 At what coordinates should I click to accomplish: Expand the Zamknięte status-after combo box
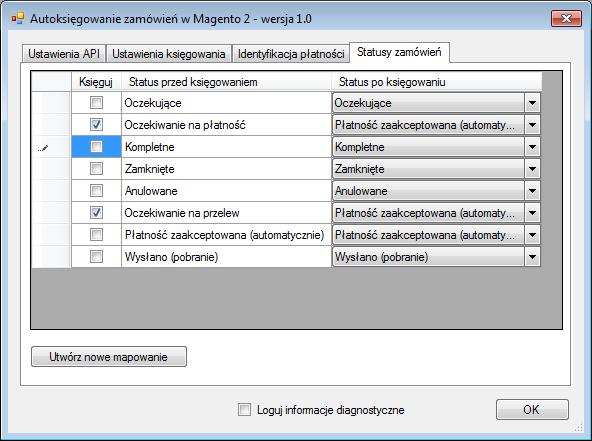point(532,168)
